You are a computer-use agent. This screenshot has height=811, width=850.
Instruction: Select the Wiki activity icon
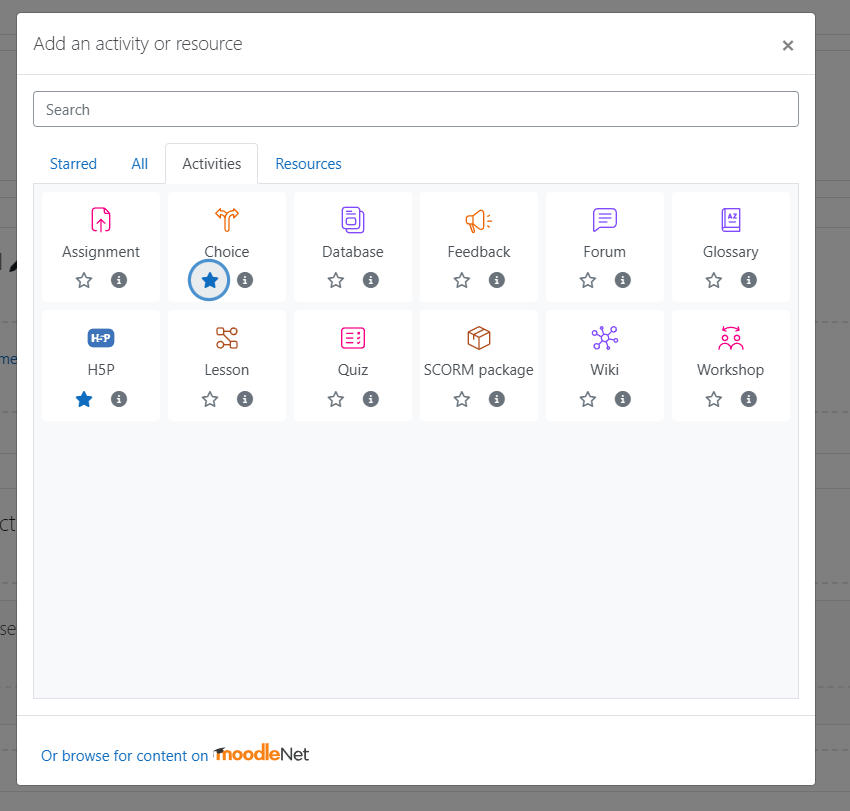[x=604, y=338]
